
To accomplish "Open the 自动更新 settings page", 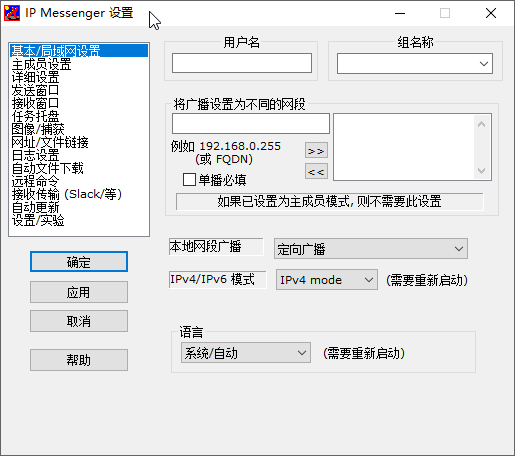I will point(35,207).
